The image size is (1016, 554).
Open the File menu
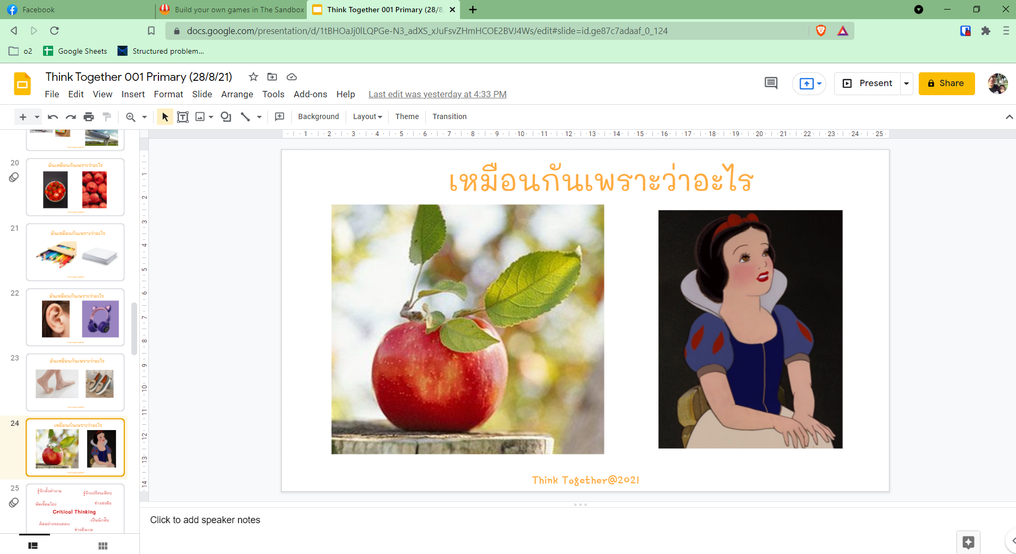point(52,94)
